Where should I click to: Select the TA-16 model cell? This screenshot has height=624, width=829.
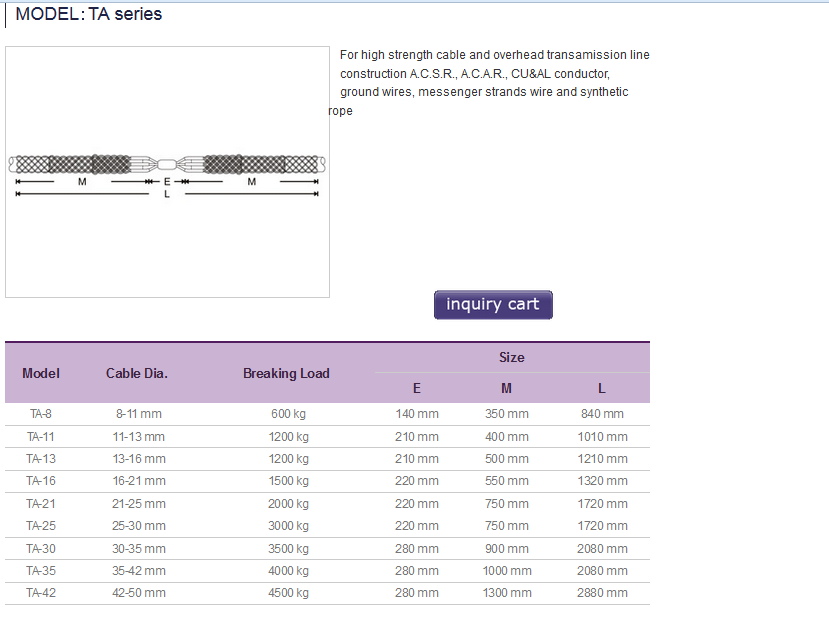(41, 481)
